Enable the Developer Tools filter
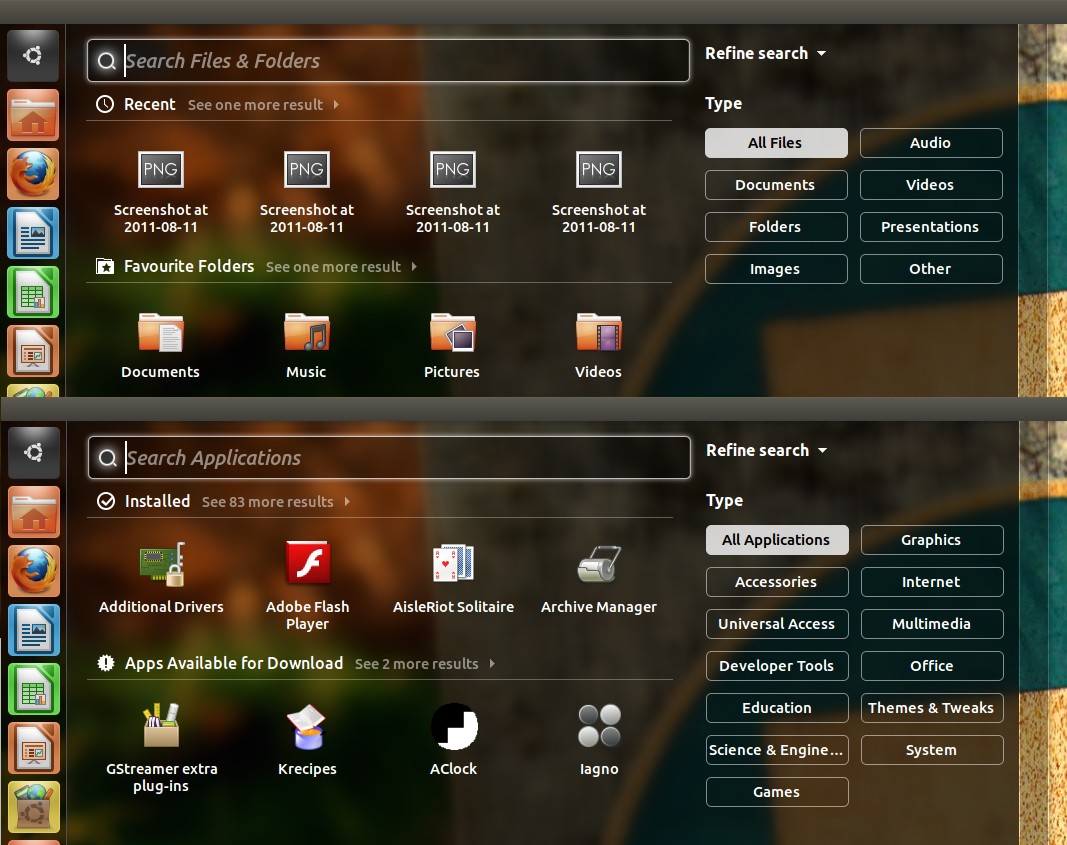The image size is (1067, 845). pyautogui.click(x=777, y=667)
